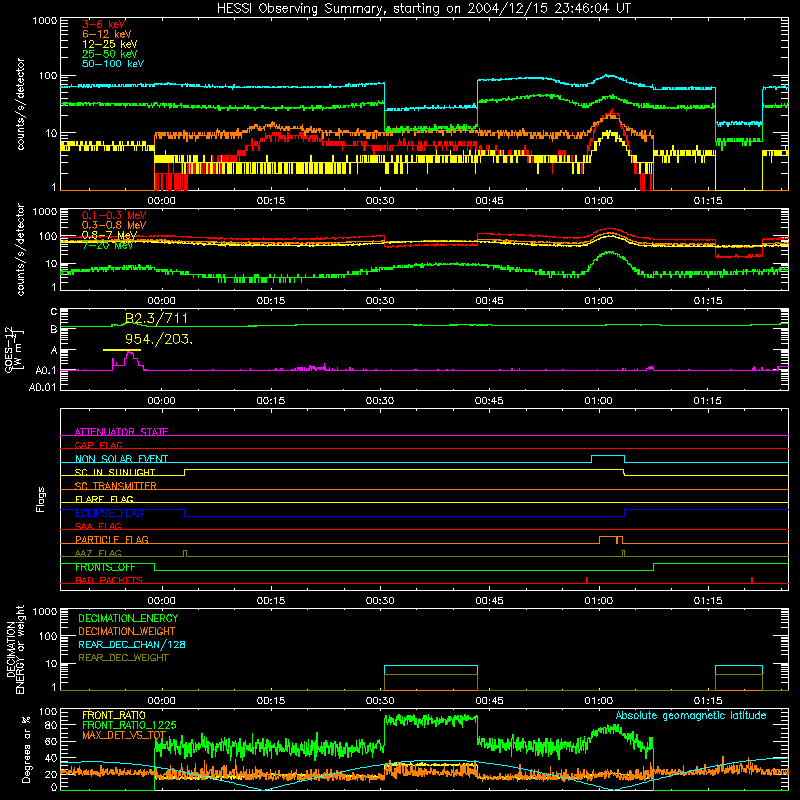This screenshot has height=800, width=800.
Task: Click the 00:30 tick label under the top panel
Action: [x=380, y=201]
